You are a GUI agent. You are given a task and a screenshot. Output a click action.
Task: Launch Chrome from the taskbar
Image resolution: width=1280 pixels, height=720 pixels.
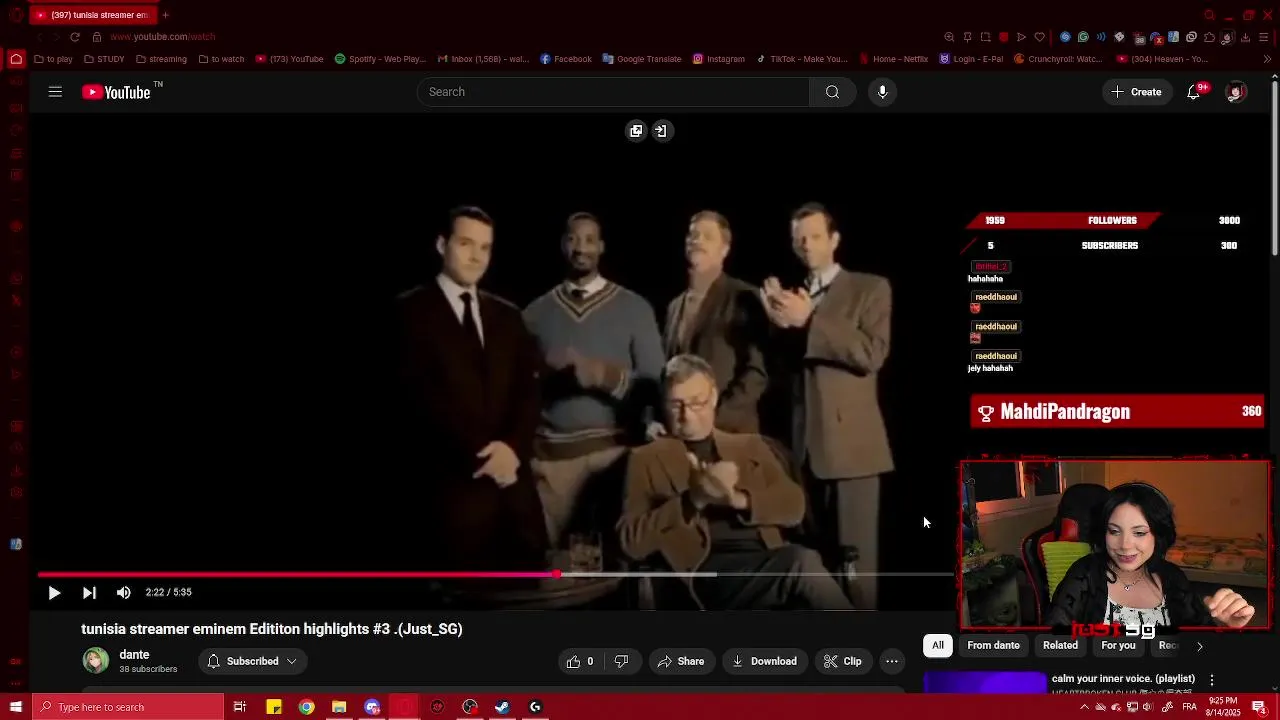pyautogui.click(x=307, y=707)
